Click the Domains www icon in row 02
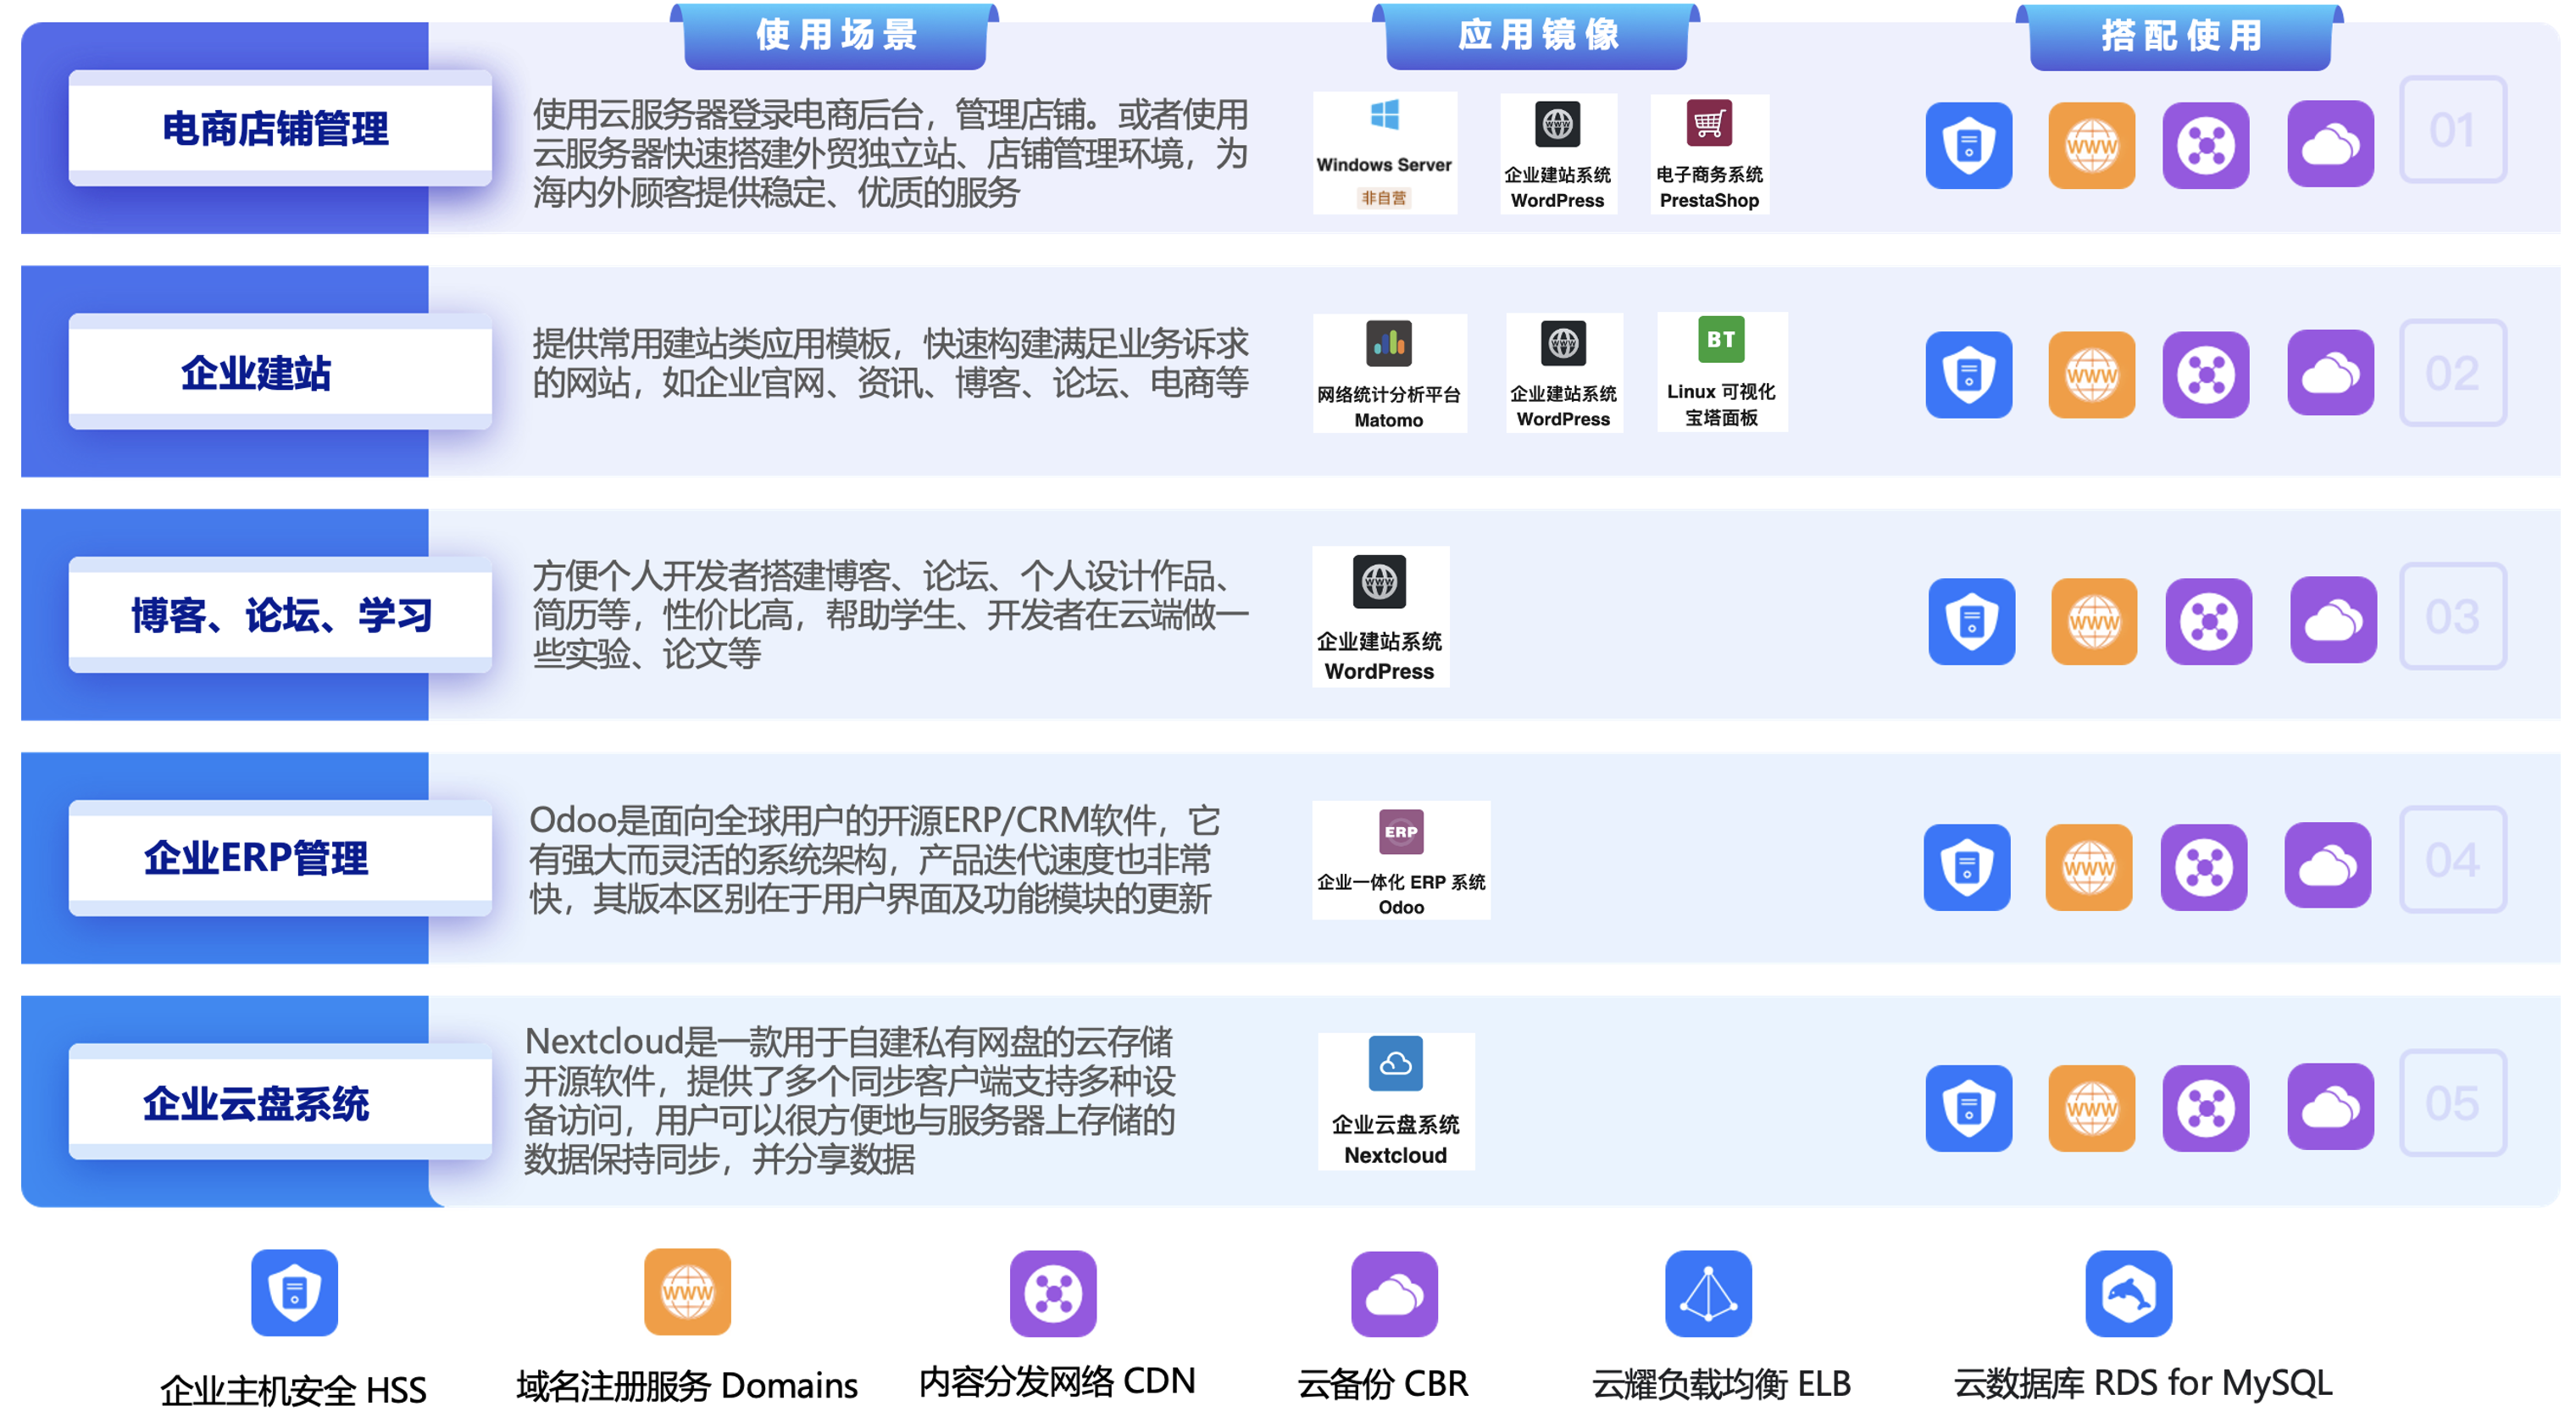Viewport: 2576px width, 1417px height. (x=2091, y=374)
